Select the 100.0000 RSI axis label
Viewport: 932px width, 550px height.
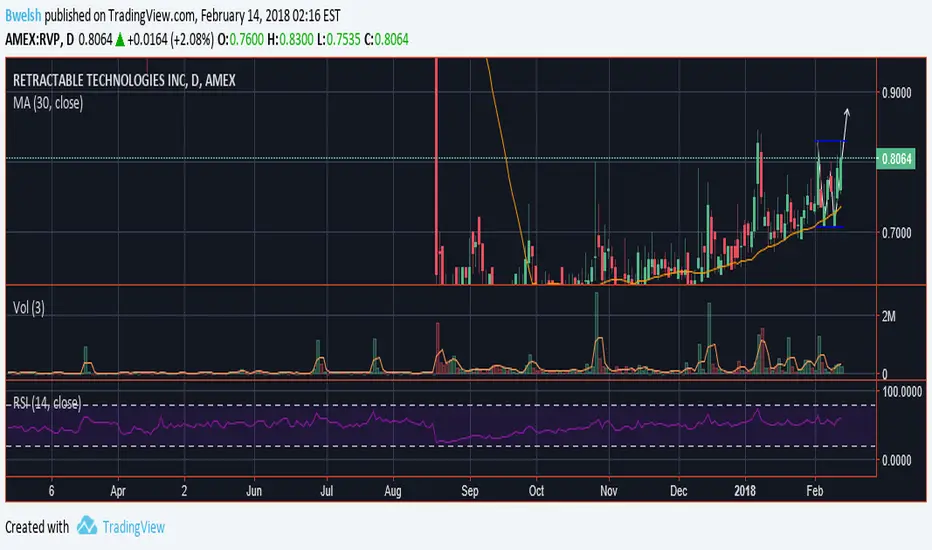click(902, 392)
